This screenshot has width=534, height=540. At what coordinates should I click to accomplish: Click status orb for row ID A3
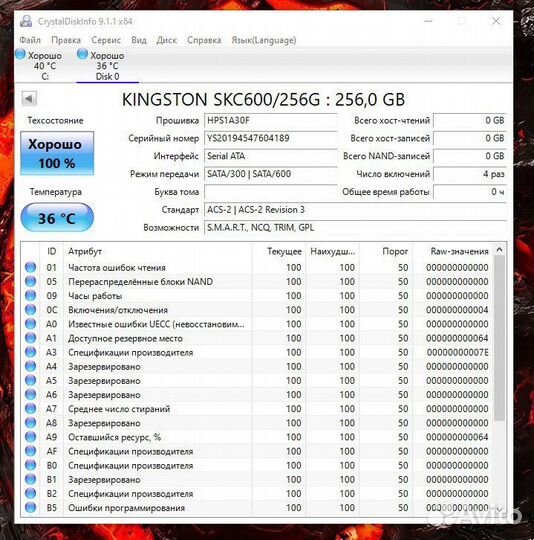[x=31, y=352]
